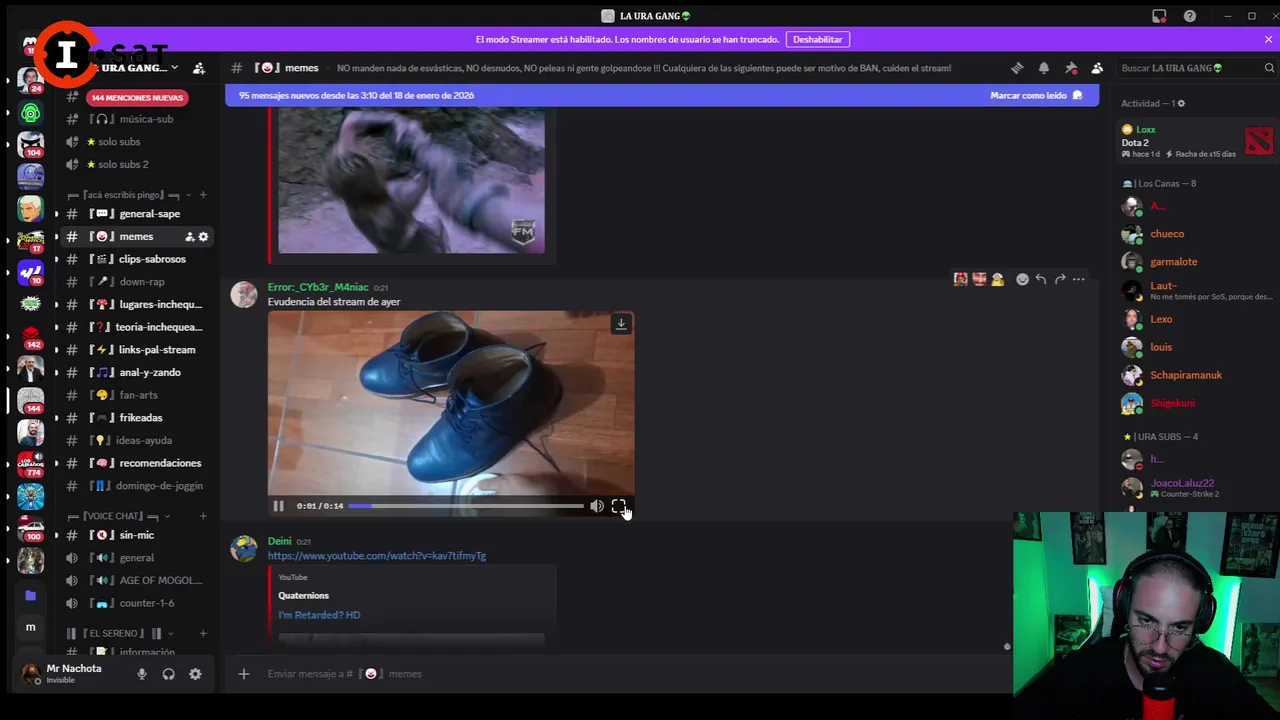This screenshot has height=720, width=1280.
Task: Open the video in fullscreen
Action: click(618, 506)
